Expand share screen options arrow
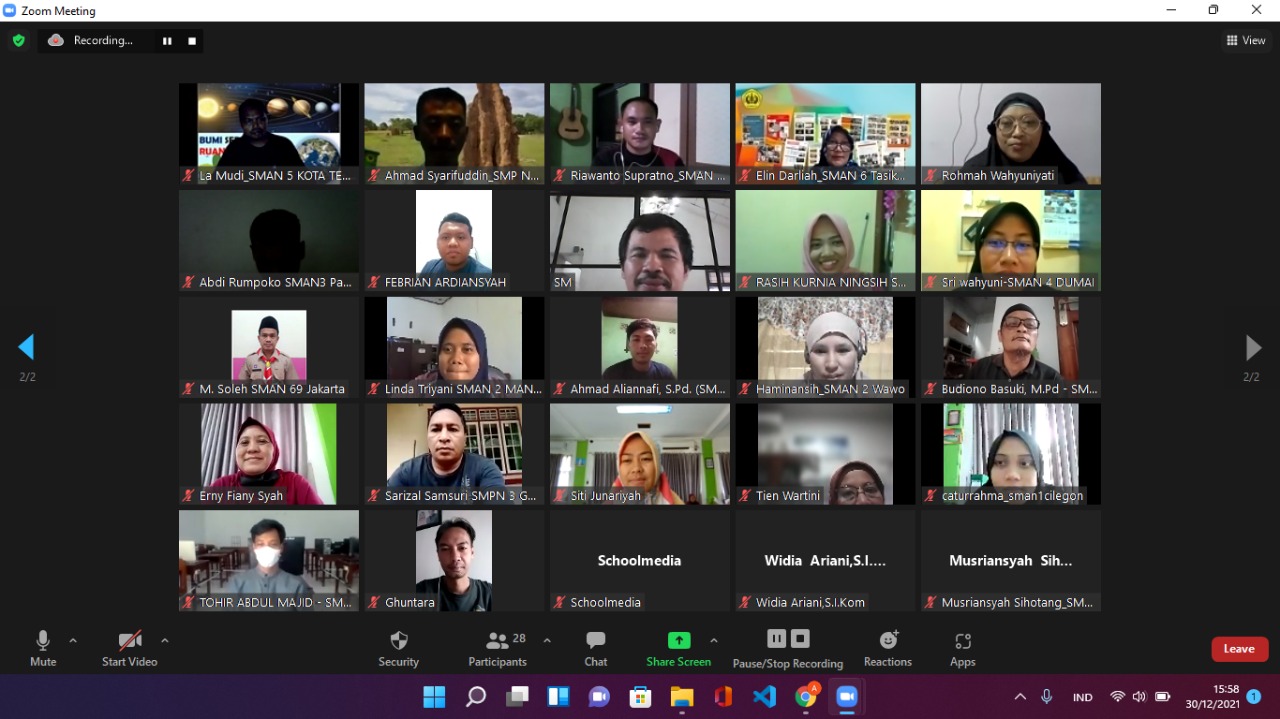Screen dimensions: 1280x719 [x=714, y=640]
